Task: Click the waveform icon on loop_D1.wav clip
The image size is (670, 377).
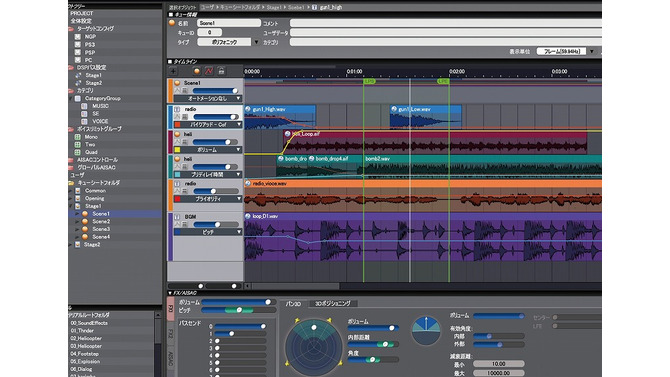Action: [x=248, y=216]
